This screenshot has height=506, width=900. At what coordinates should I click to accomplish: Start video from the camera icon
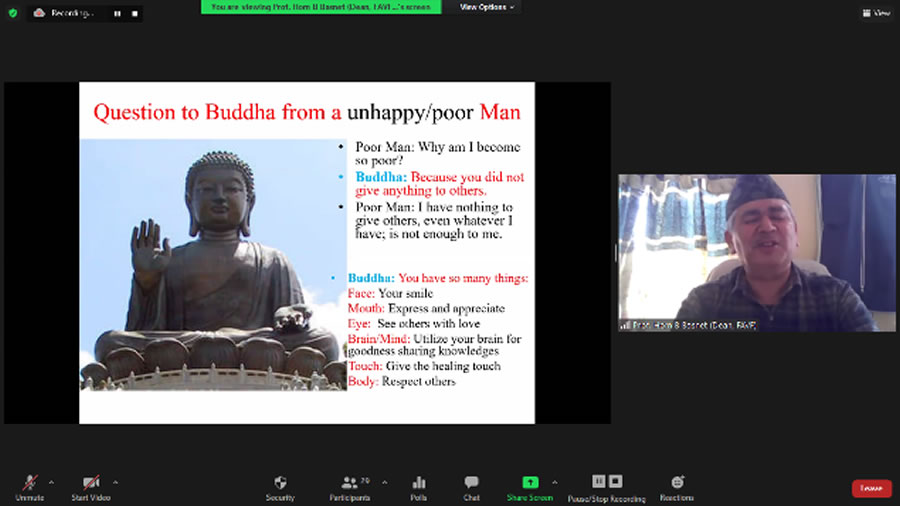91,488
